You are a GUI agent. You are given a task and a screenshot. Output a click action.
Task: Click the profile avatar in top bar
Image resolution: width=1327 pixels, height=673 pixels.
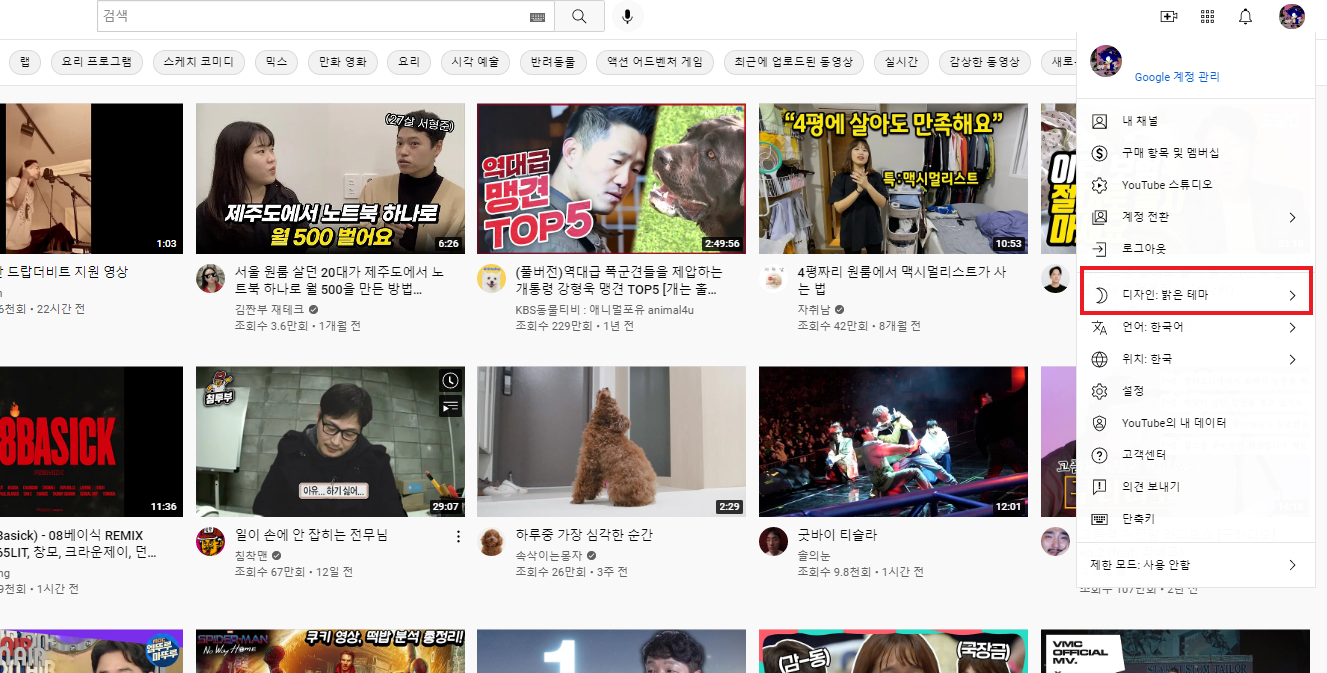(x=1291, y=16)
